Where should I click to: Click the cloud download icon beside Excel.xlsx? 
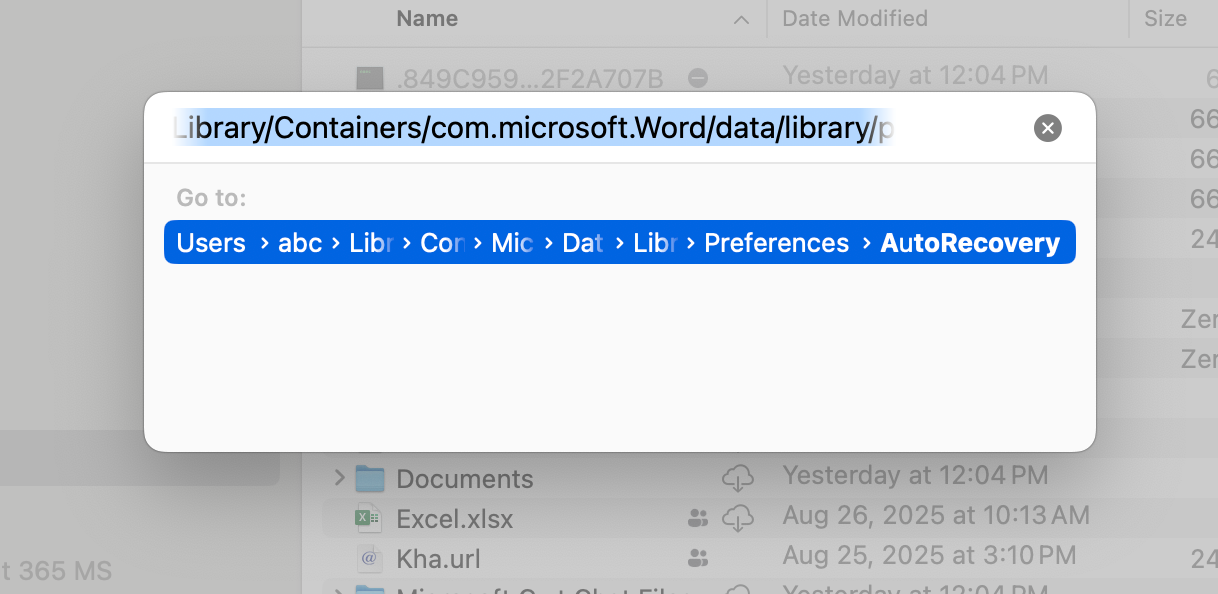pos(737,518)
